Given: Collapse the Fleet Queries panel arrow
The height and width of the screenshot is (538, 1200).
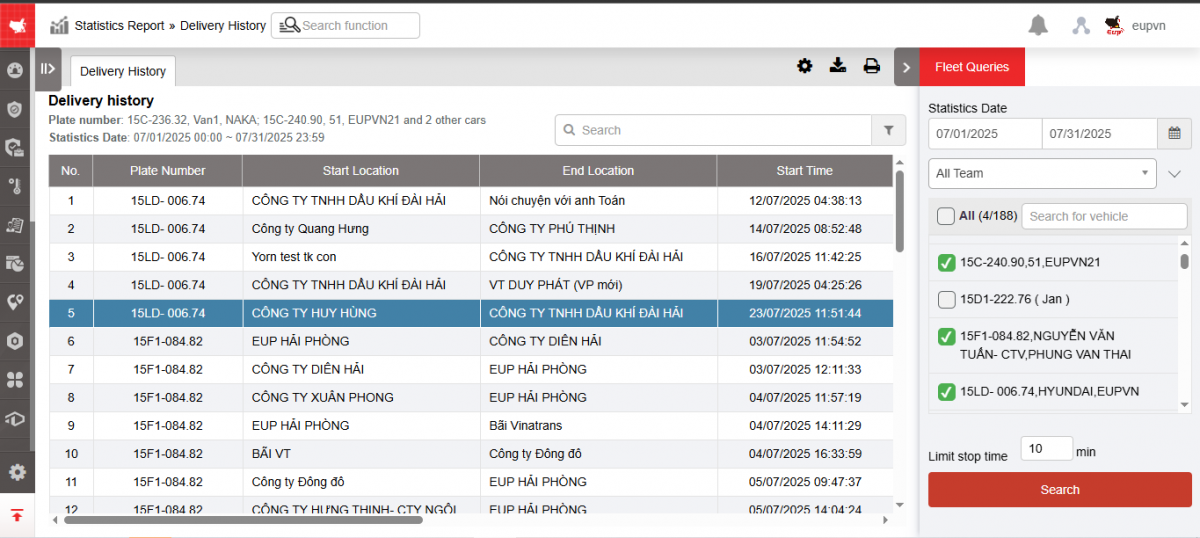Looking at the screenshot, I should (x=906, y=67).
